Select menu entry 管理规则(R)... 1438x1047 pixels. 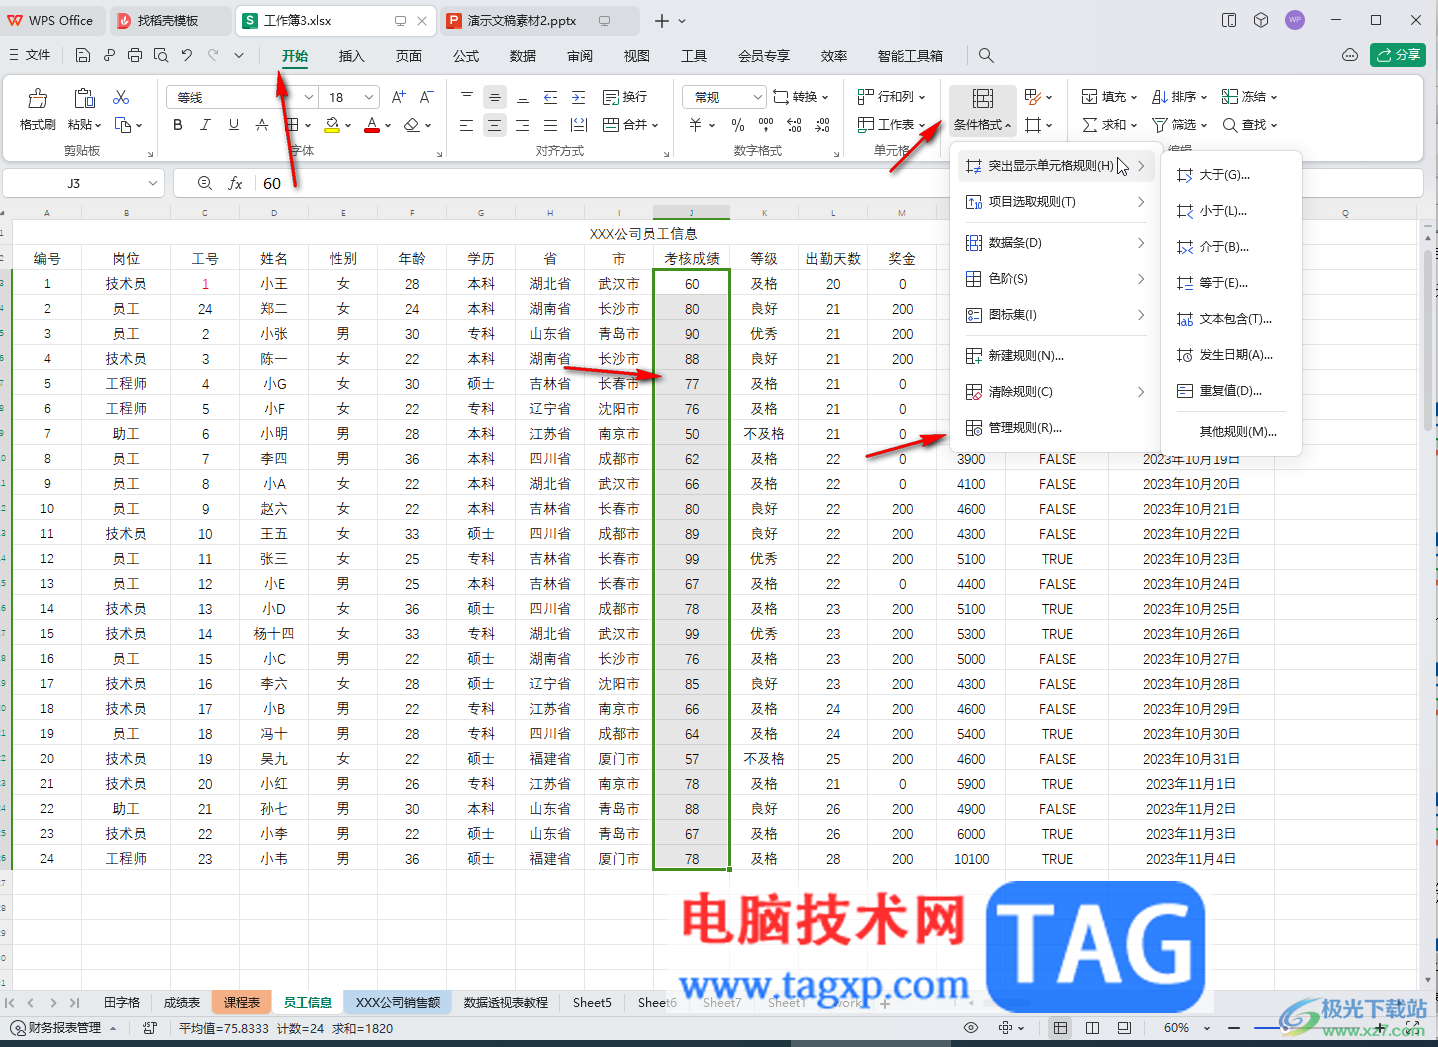pyautogui.click(x=1055, y=428)
